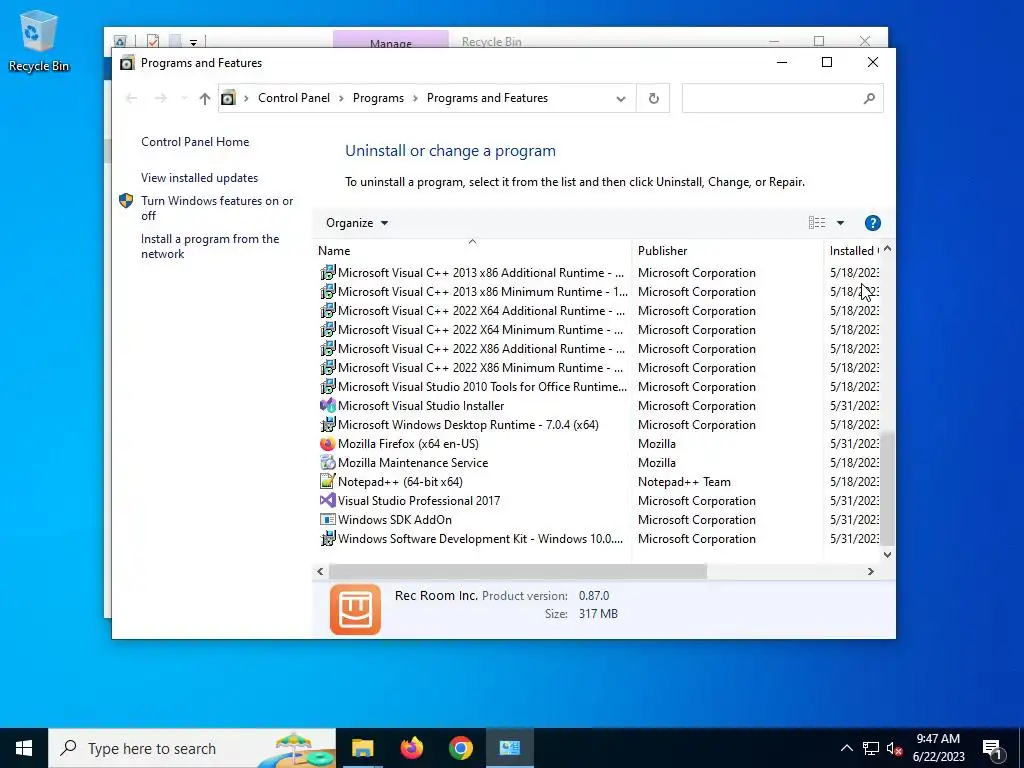
Task: Go up one level with the up arrow
Action: (204, 99)
